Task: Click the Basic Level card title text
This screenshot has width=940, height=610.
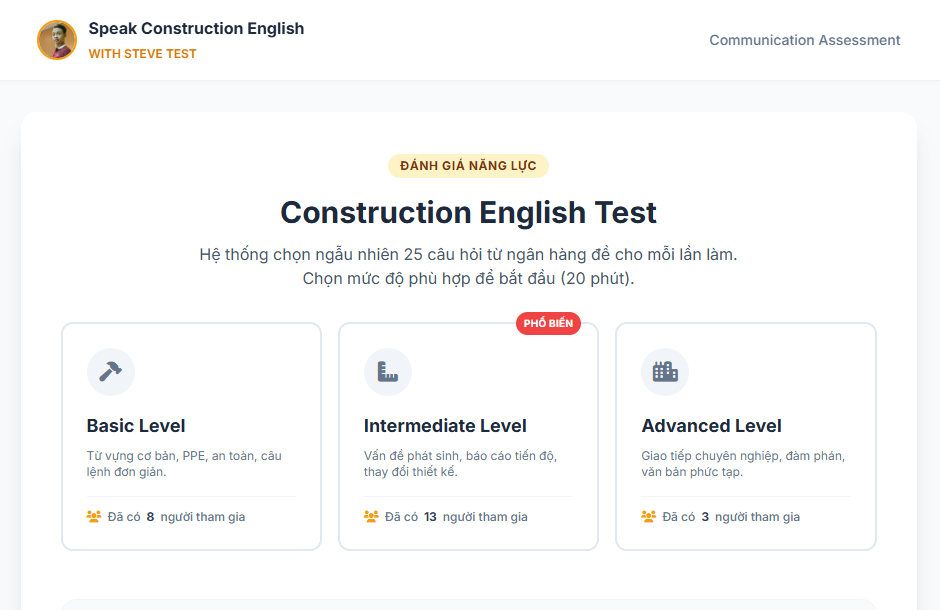Action: 136,426
